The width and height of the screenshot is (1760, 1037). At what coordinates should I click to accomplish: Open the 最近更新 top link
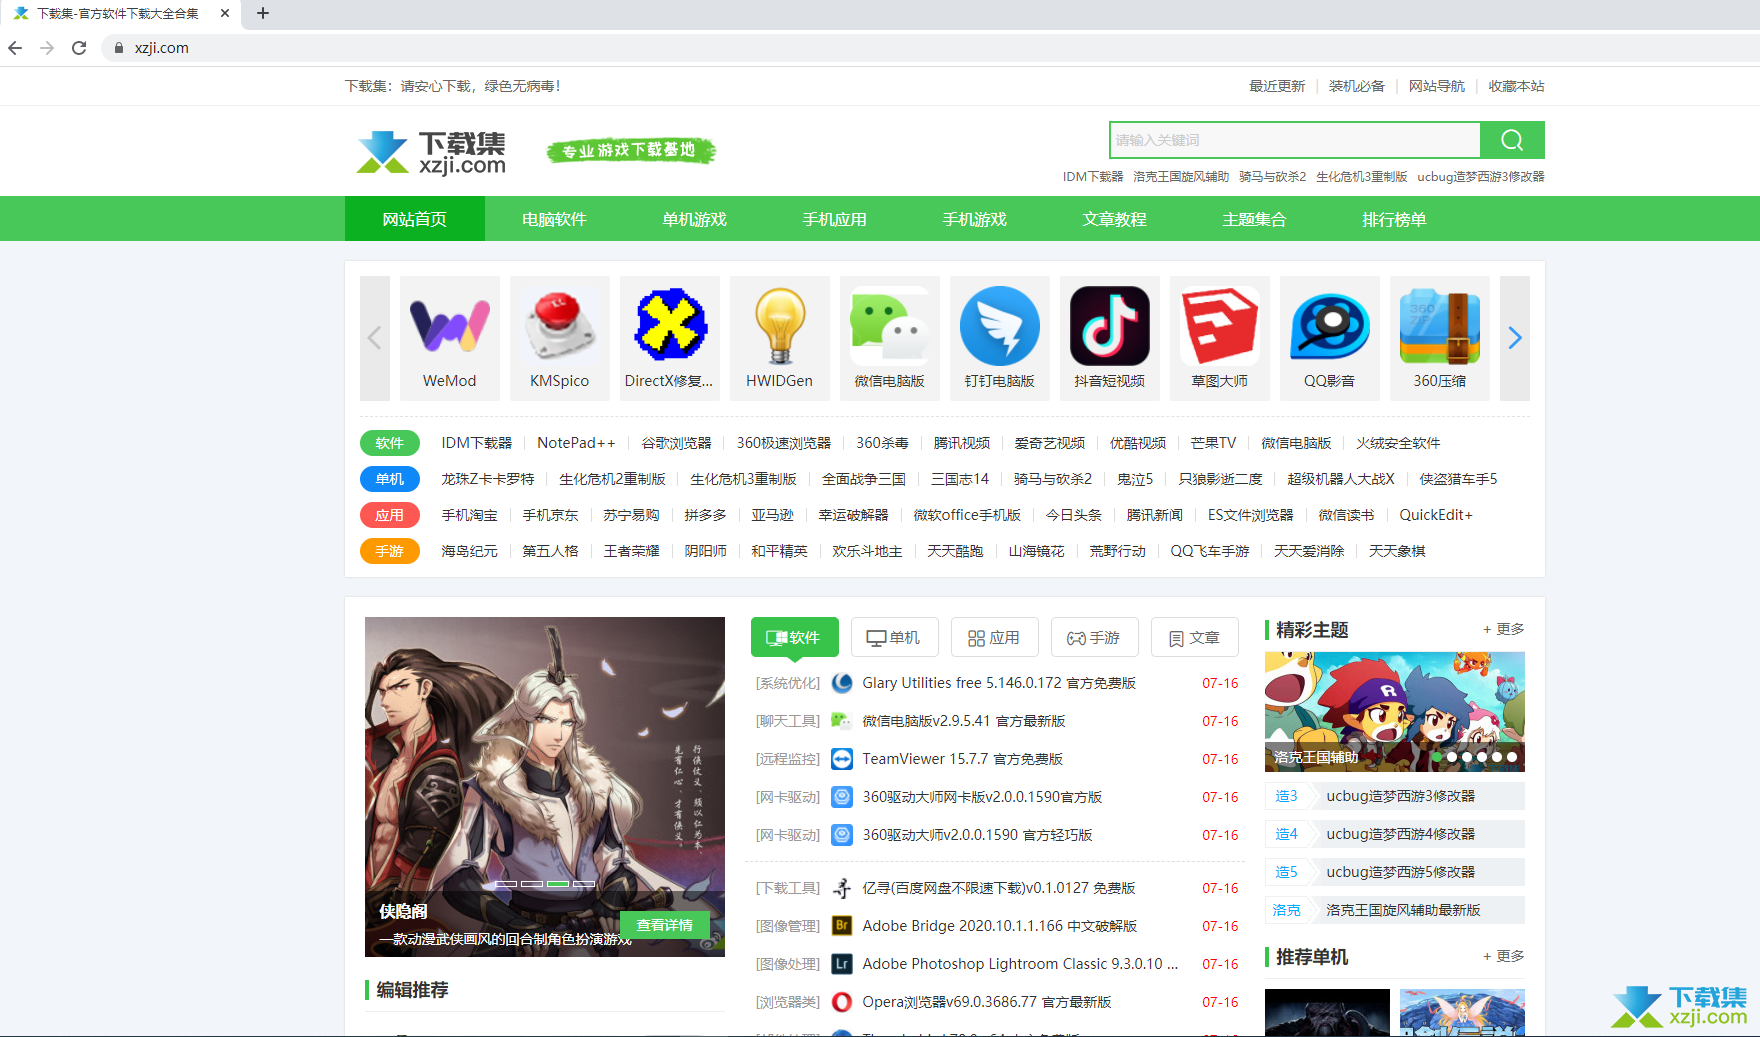point(1277,86)
